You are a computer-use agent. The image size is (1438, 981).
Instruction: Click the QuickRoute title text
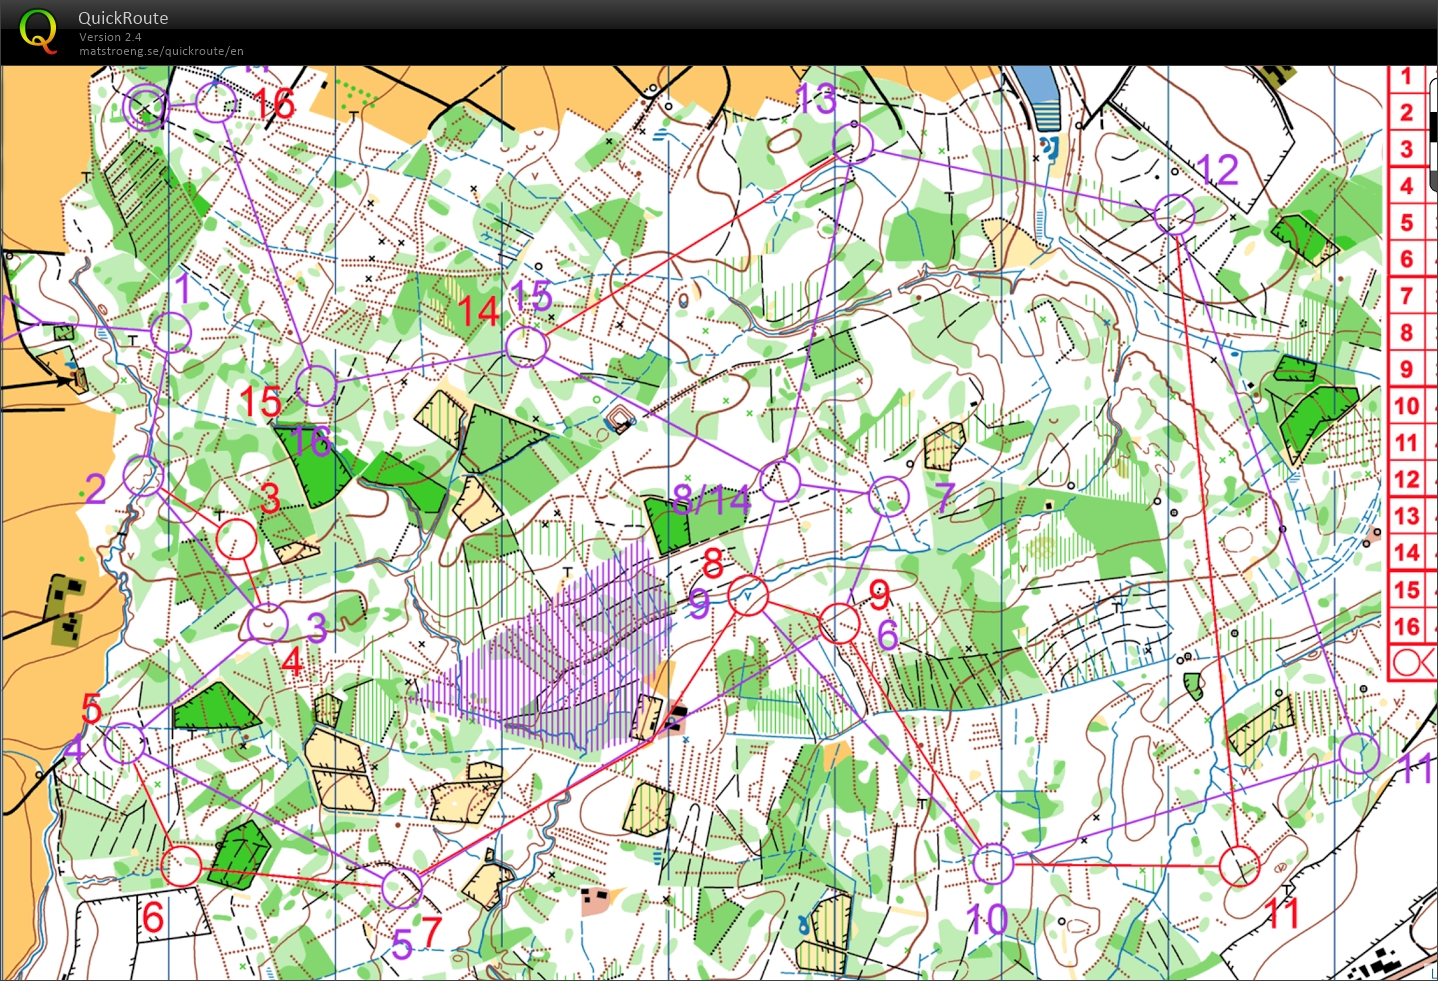tap(123, 18)
